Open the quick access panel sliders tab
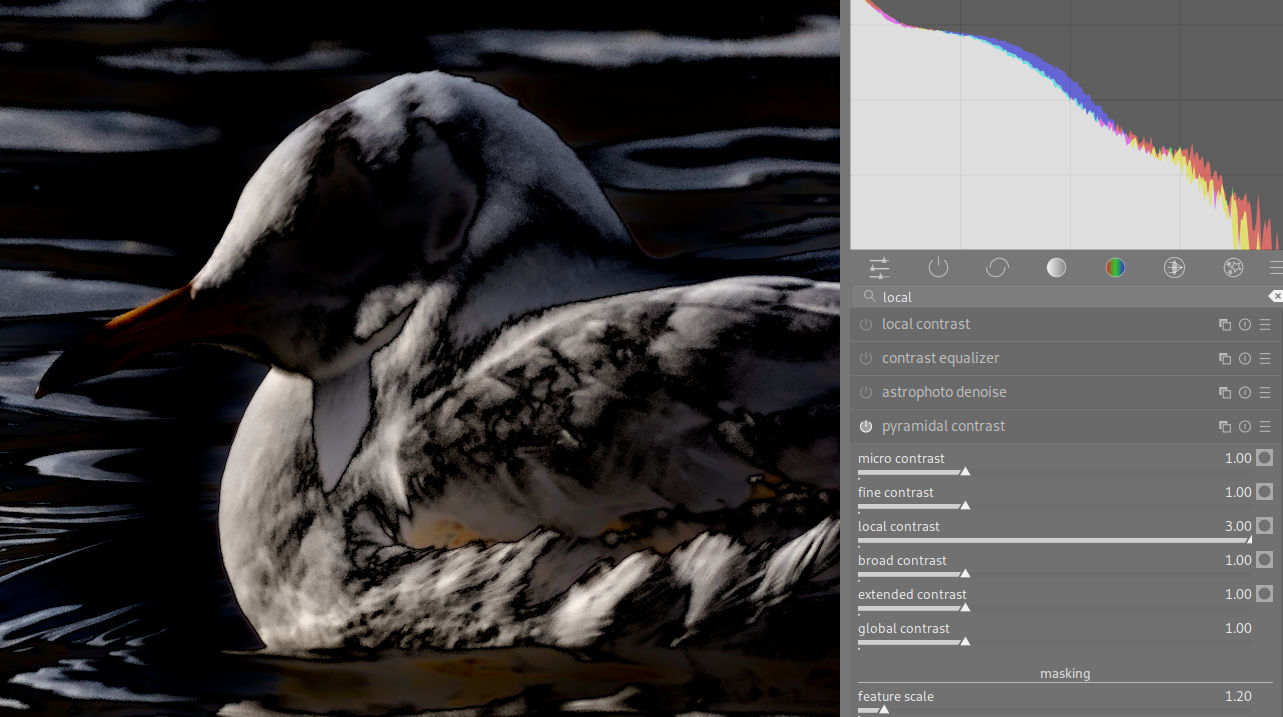 tap(879, 267)
